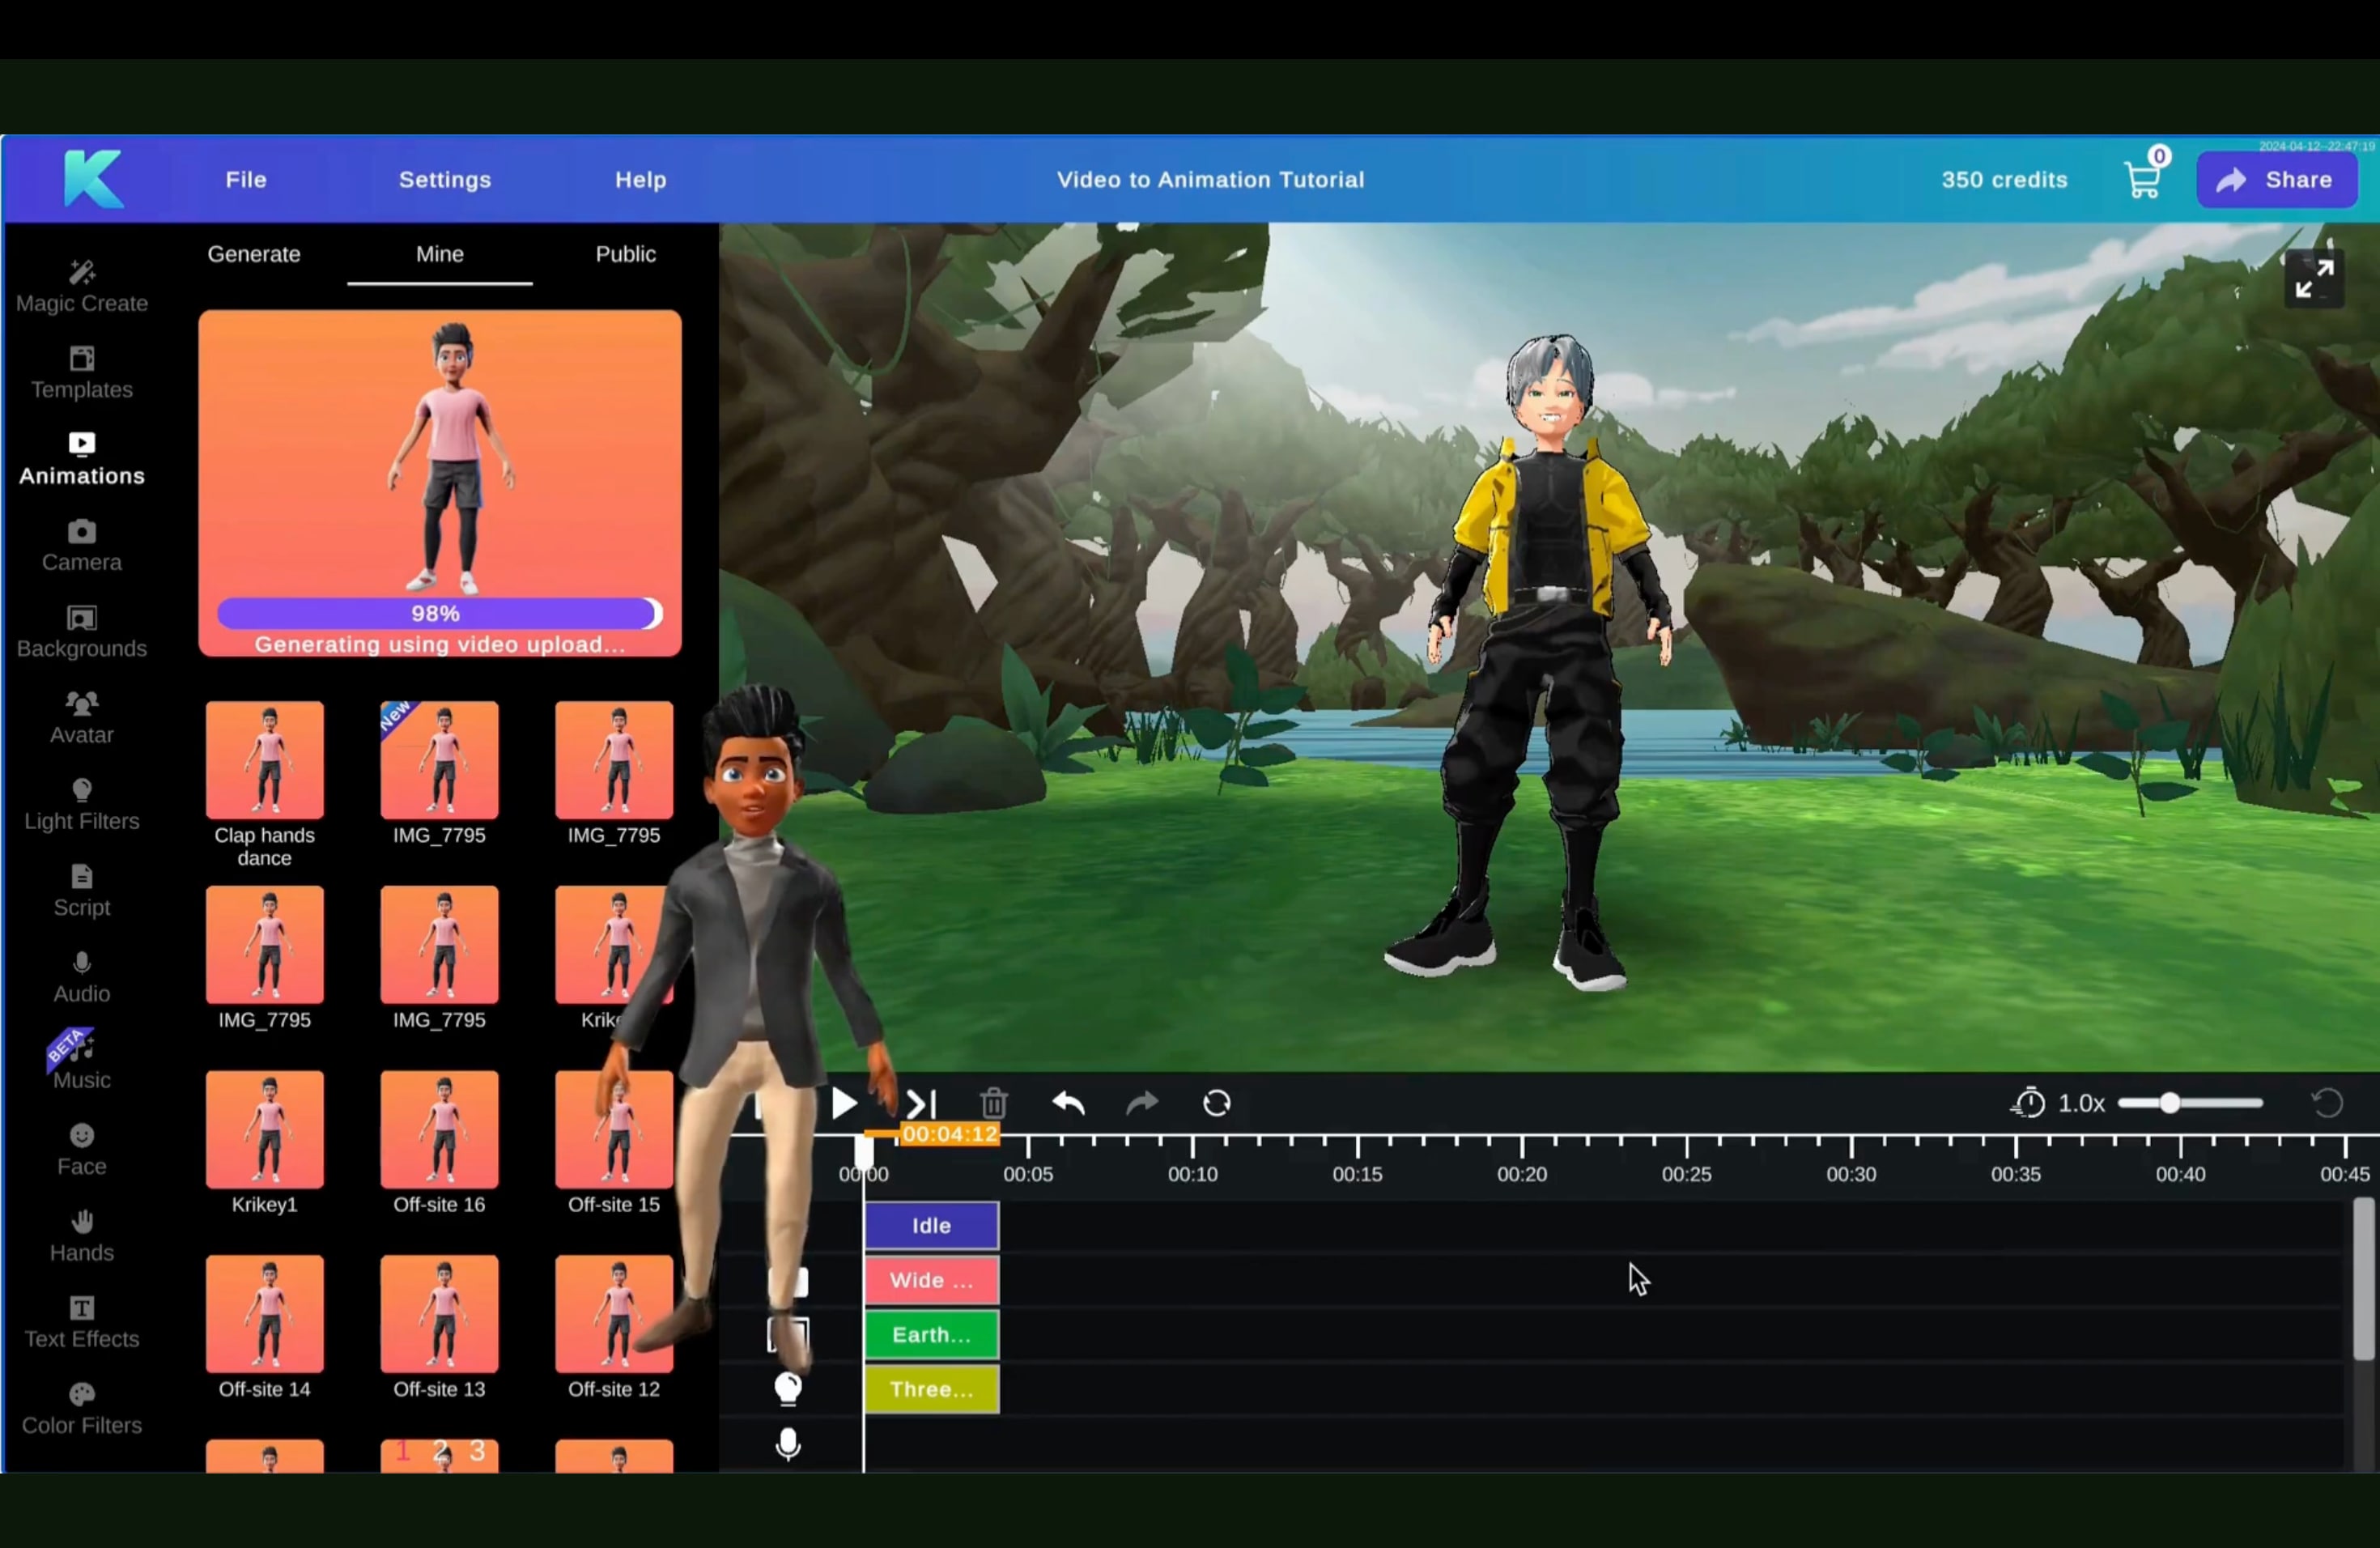
Task: Select the Clap hands dance animation
Action: (x=264, y=760)
